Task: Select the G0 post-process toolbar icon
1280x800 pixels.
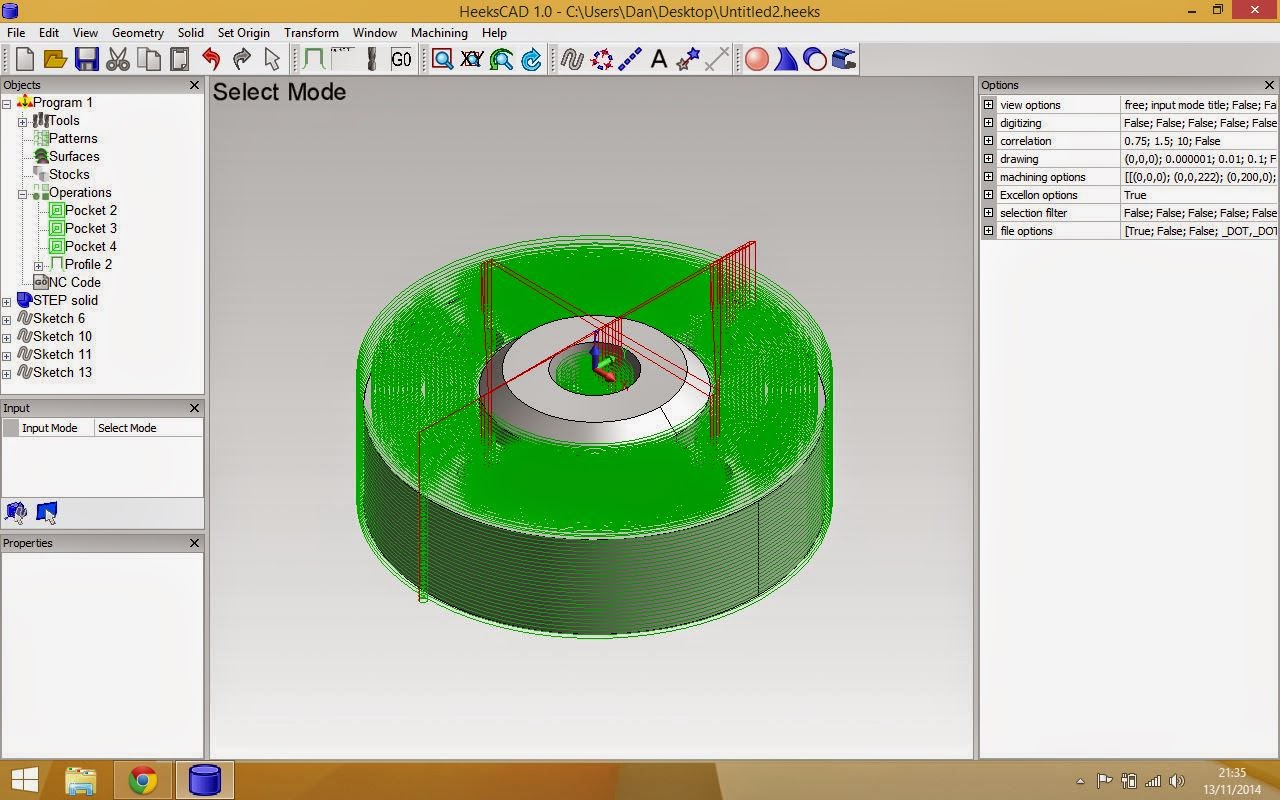Action: click(x=401, y=60)
